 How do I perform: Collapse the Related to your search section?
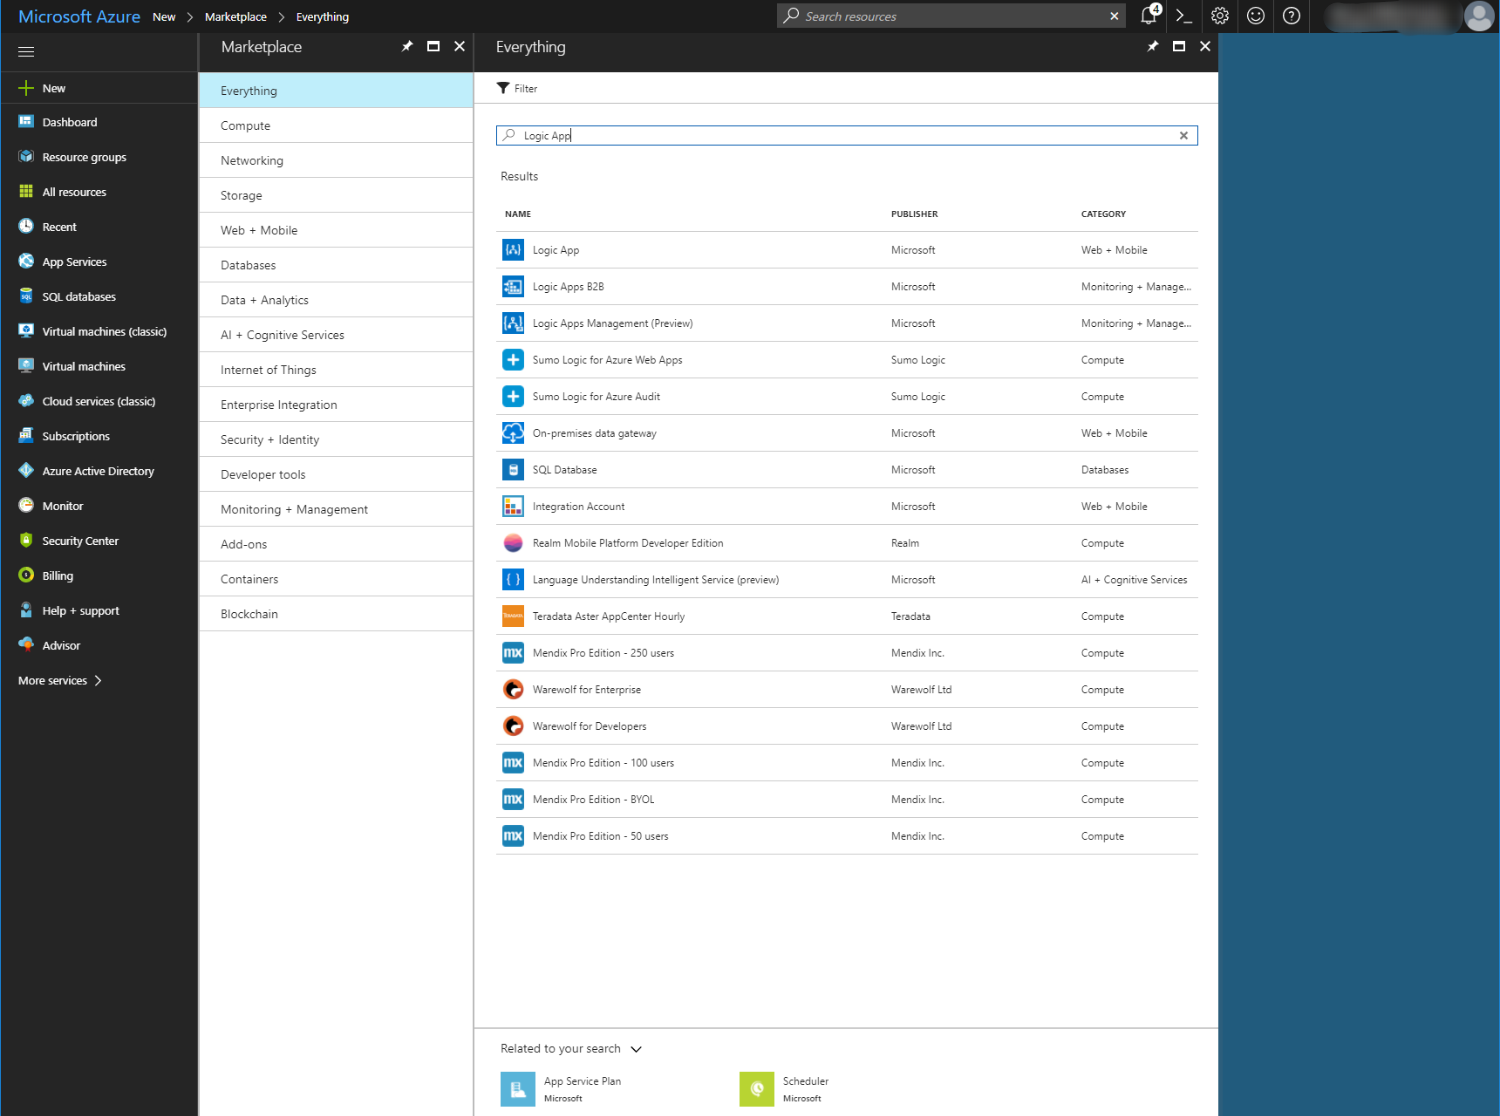tap(636, 1049)
